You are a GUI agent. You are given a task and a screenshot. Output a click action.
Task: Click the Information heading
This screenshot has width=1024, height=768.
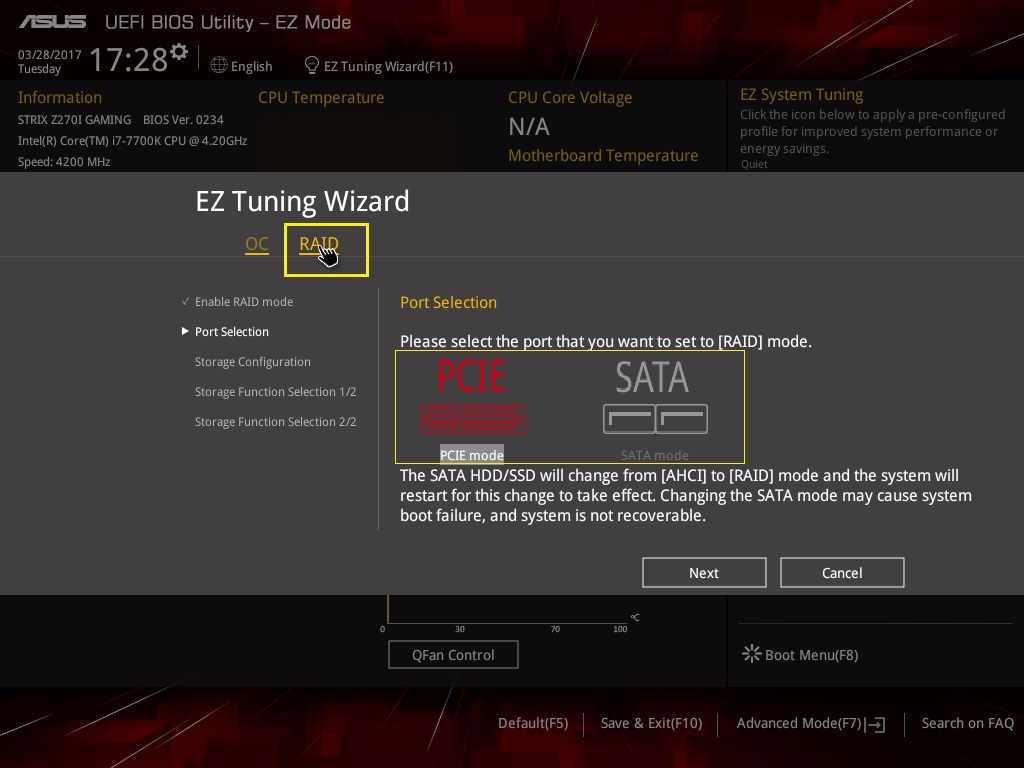tap(59, 97)
